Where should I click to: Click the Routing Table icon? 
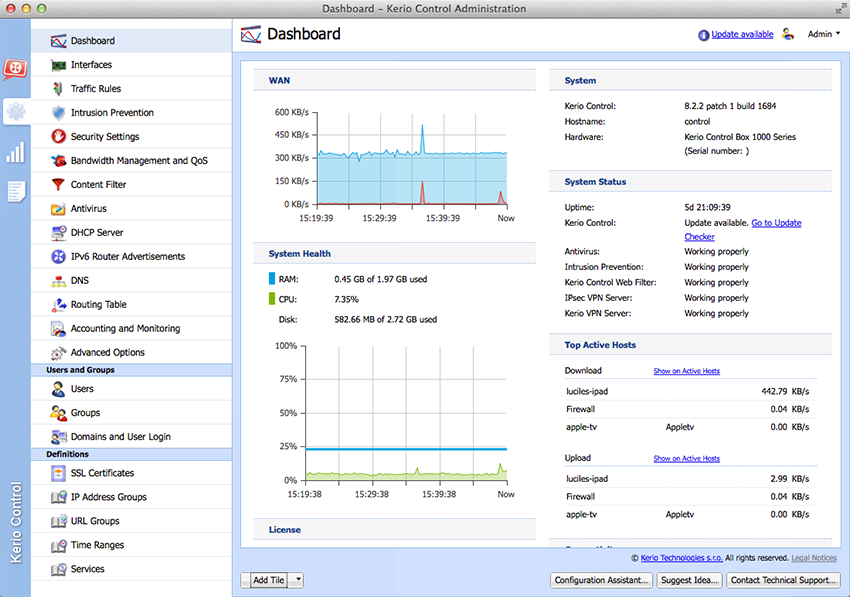(x=58, y=305)
